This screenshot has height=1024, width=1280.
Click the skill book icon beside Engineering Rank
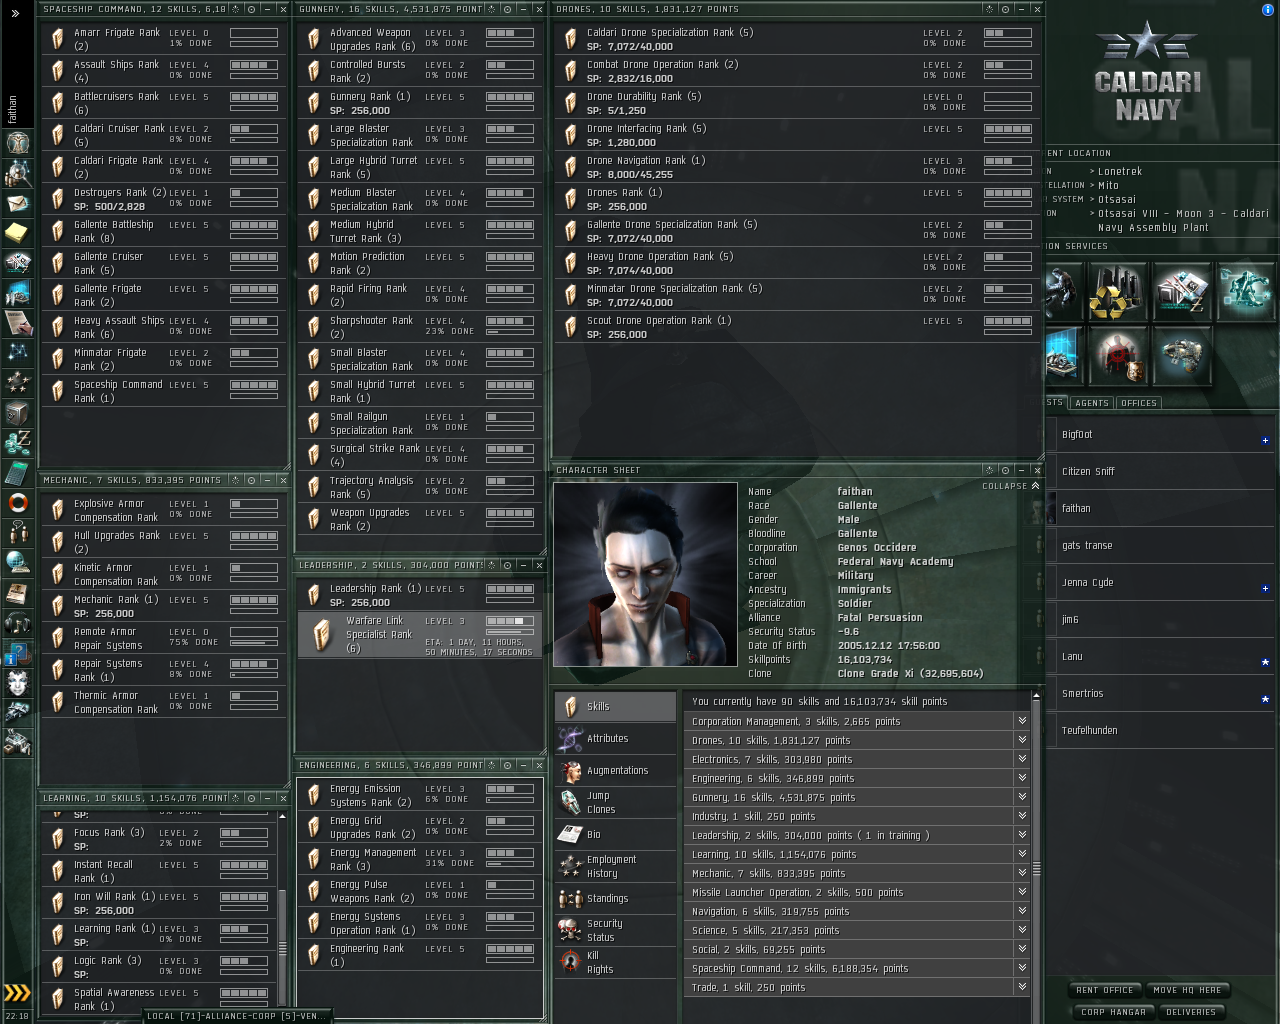click(x=313, y=955)
